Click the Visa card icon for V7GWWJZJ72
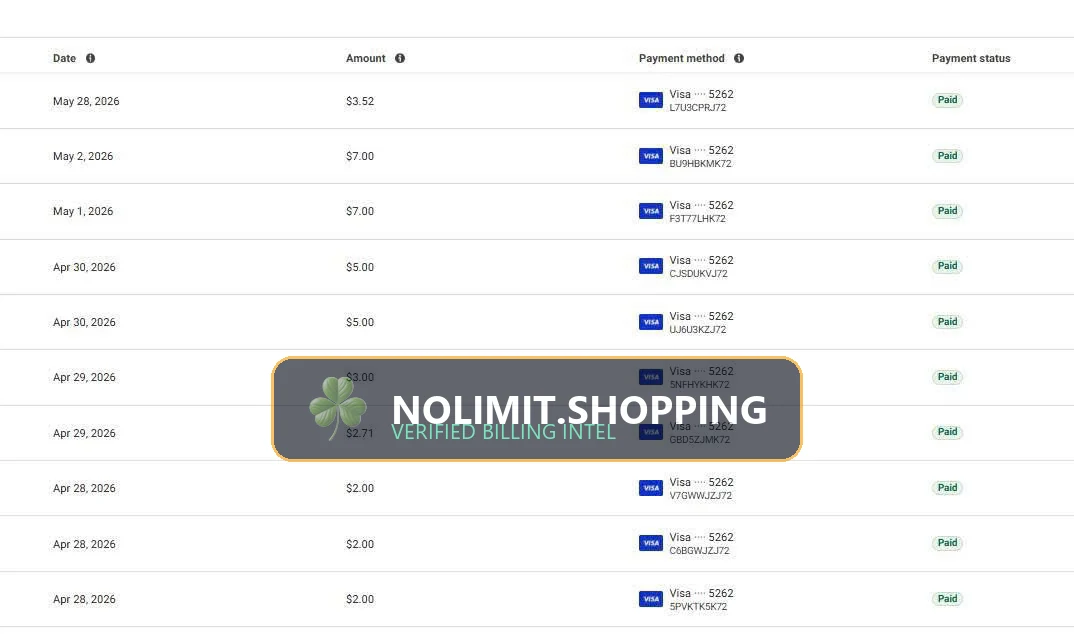Image resolution: width=1074 pixels, height=640 pixels. click(x=651, y=488)
